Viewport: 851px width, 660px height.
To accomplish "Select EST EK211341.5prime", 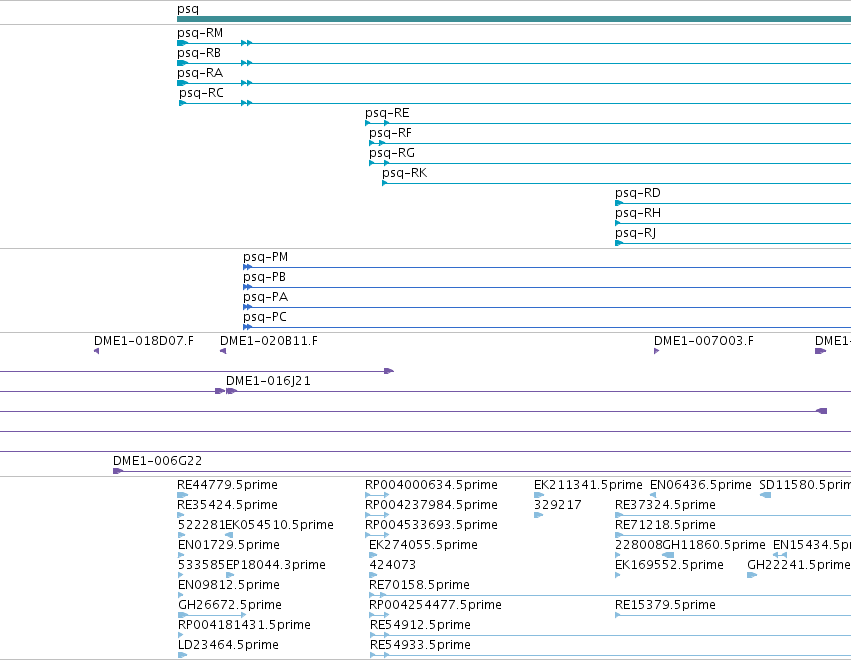I will pyautogui.click(x=588, y=485).
